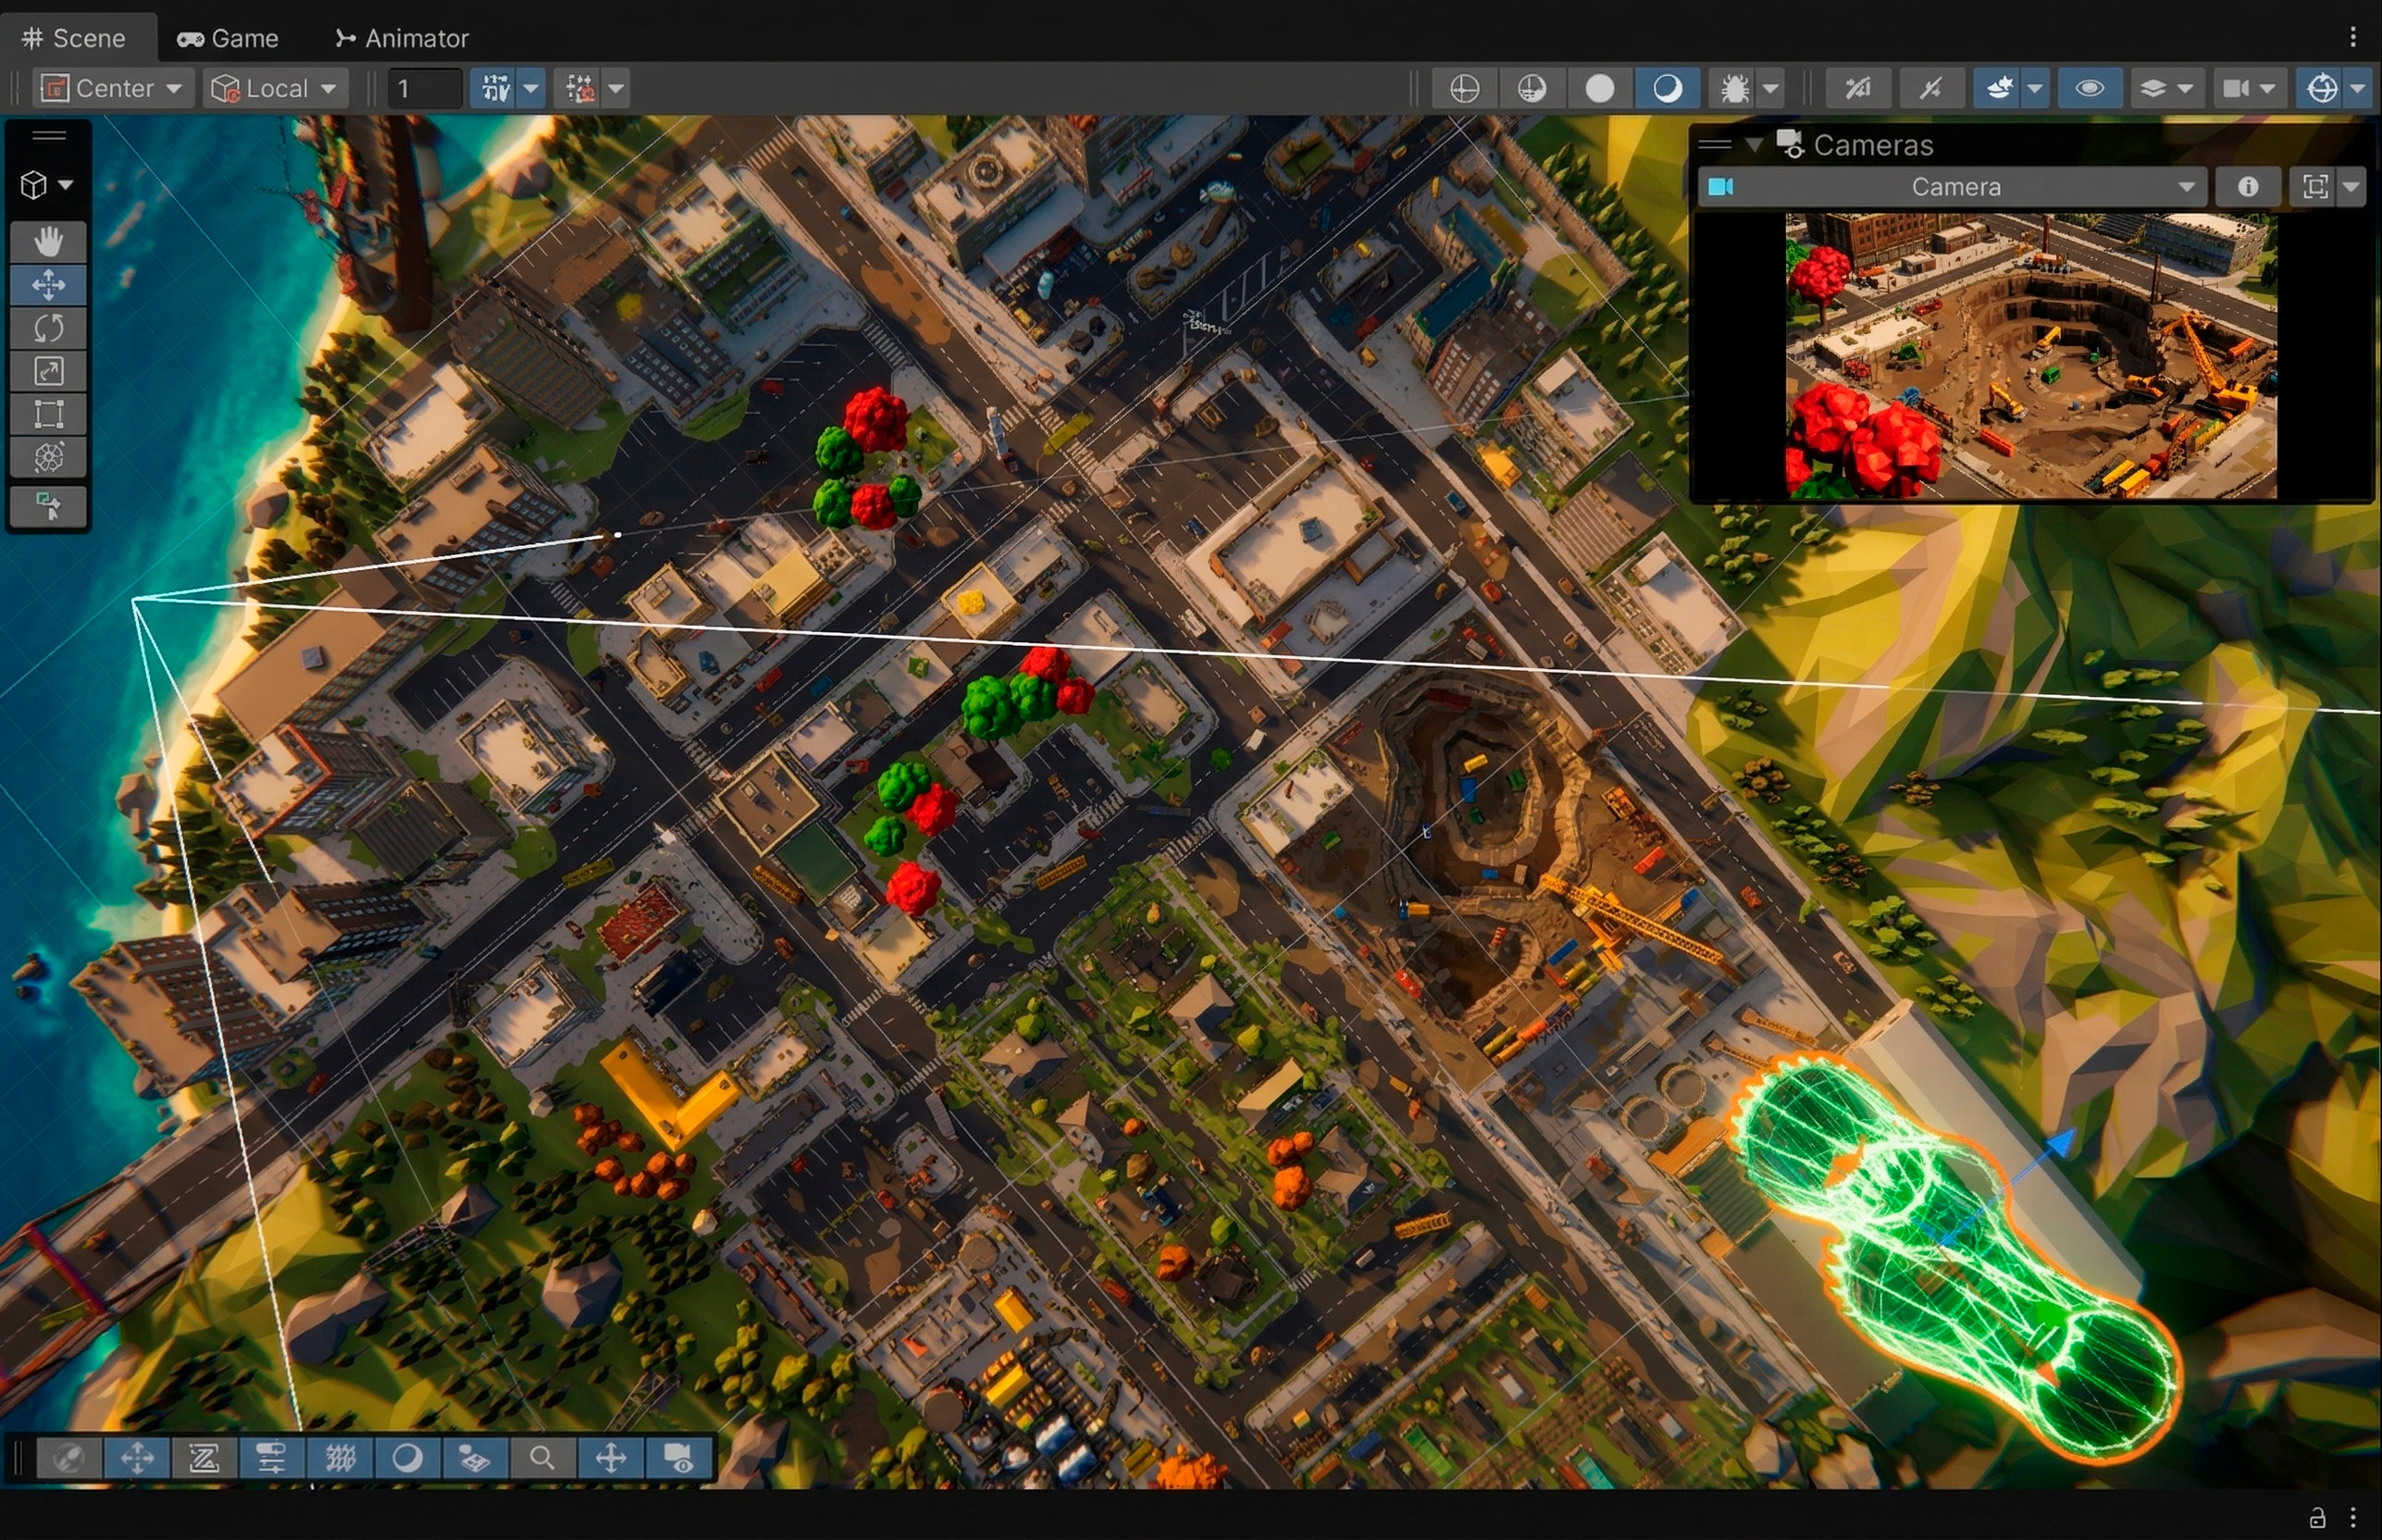Click the wireframe globe draw mode icon

click(x=1464, y=89)
